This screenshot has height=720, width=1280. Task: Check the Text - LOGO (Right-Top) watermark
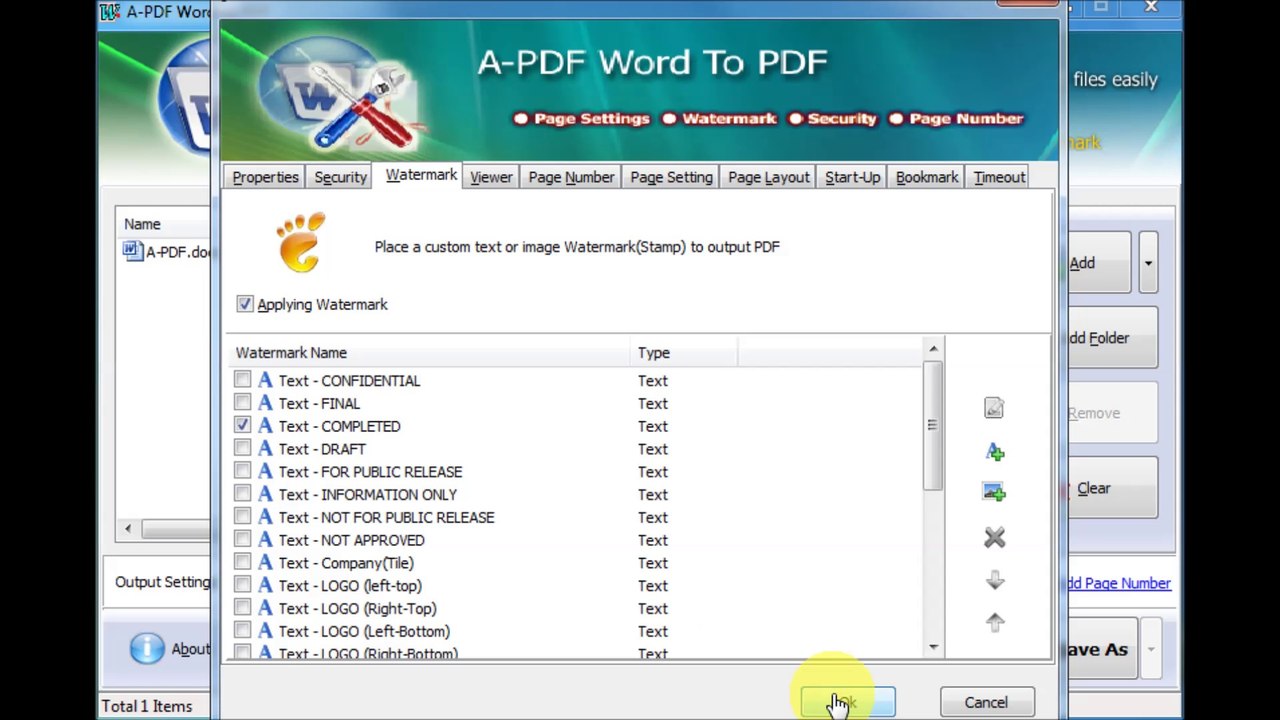(242, 607)
